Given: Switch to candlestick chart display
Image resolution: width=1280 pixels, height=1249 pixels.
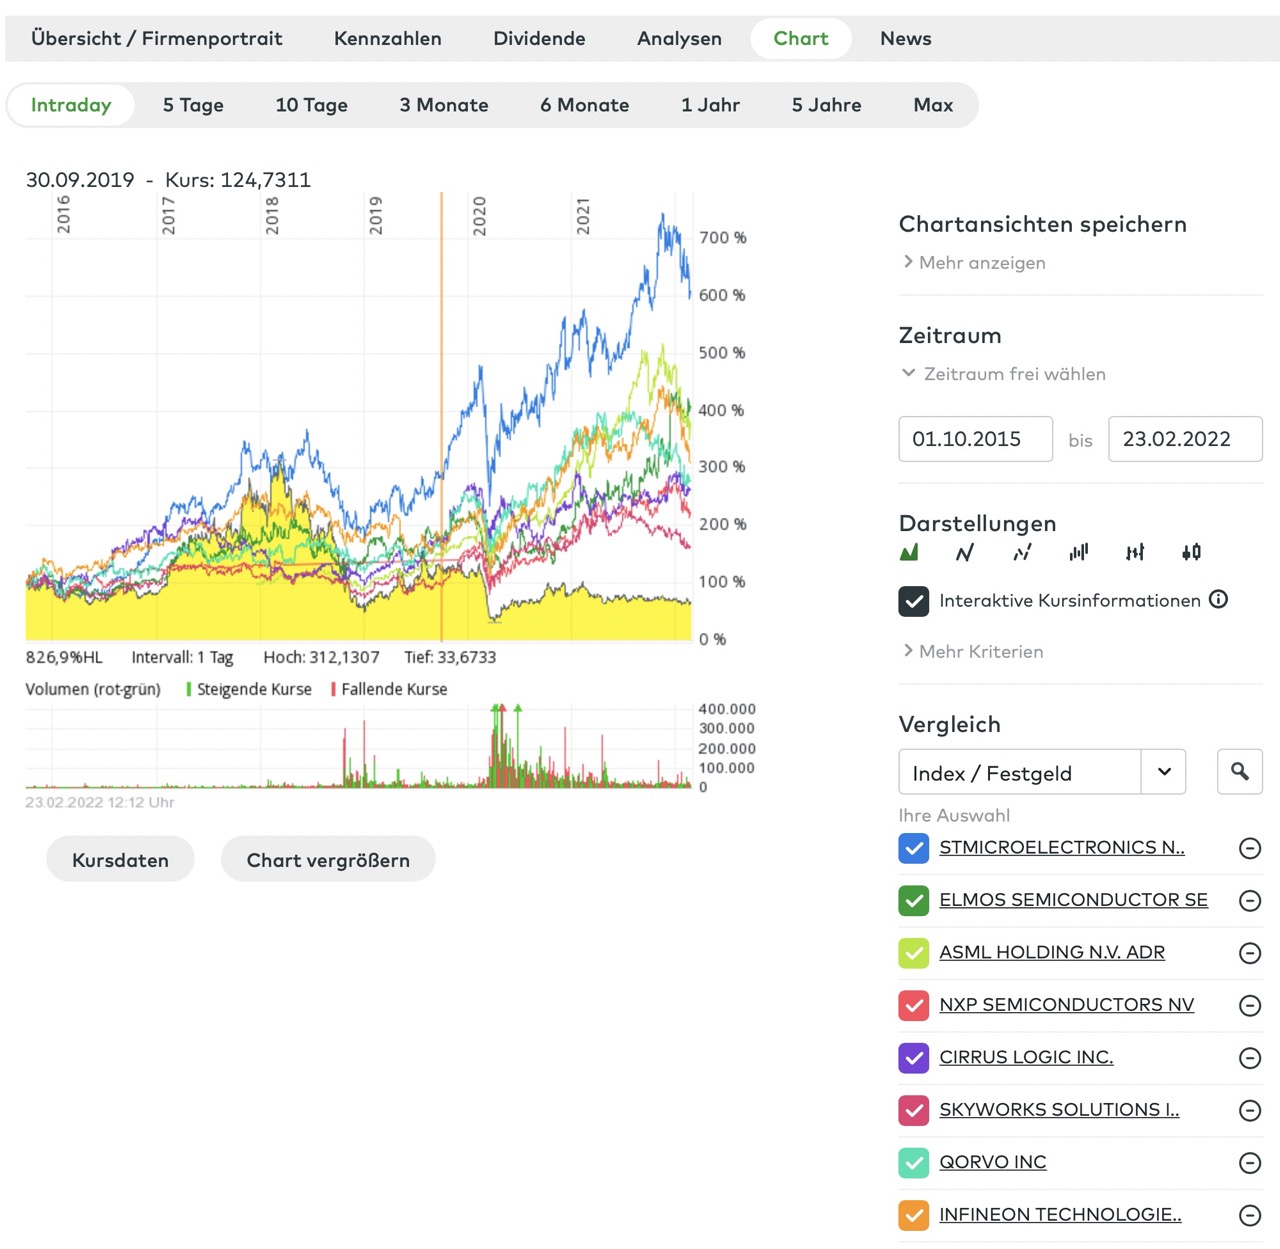Looking at the screenshot, I should (1191, 552).
